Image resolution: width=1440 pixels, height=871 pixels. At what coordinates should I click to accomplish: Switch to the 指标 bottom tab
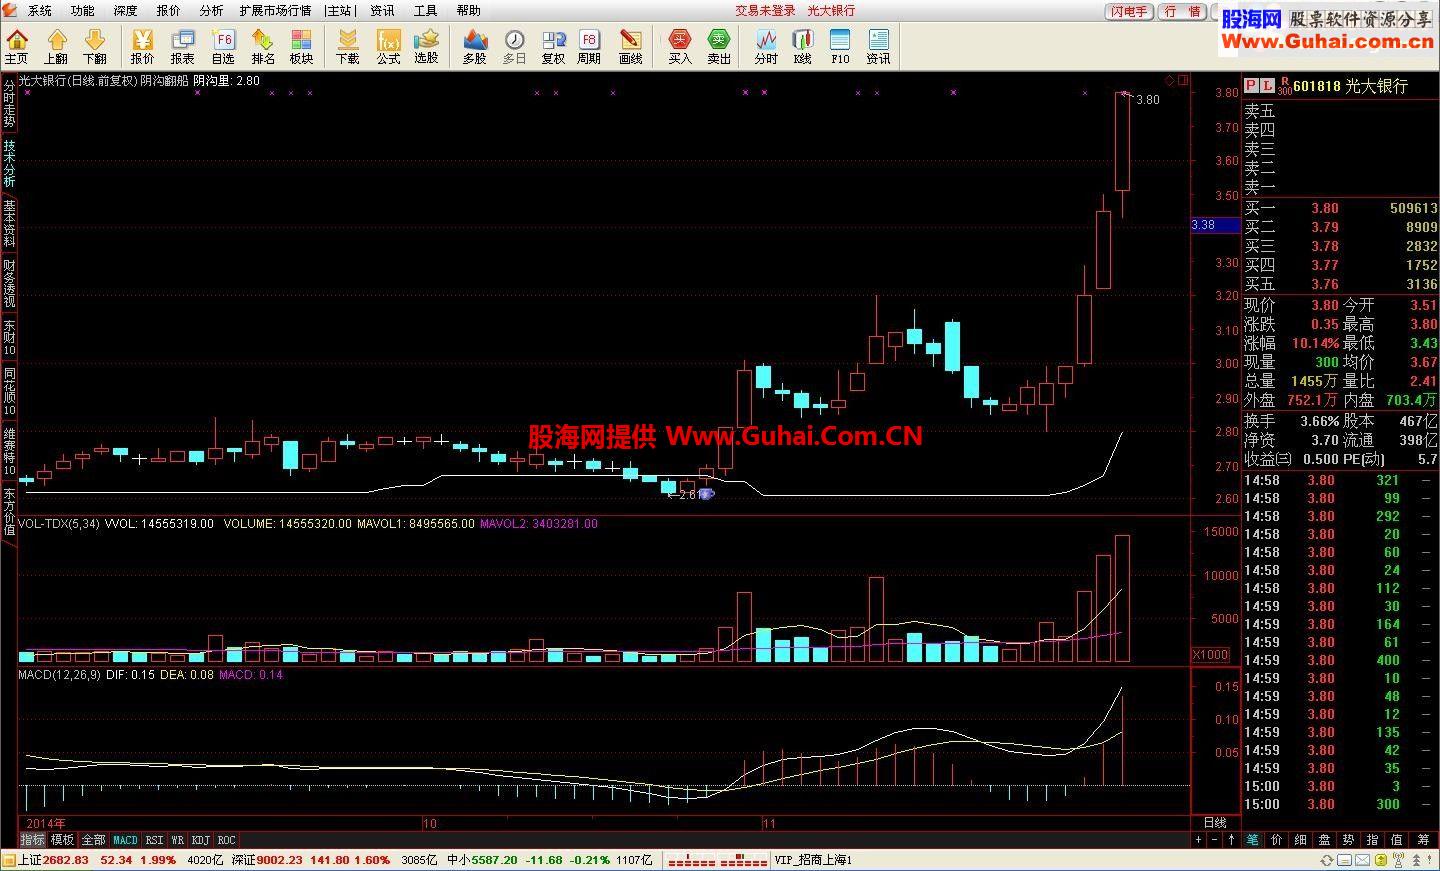[33, 840]
